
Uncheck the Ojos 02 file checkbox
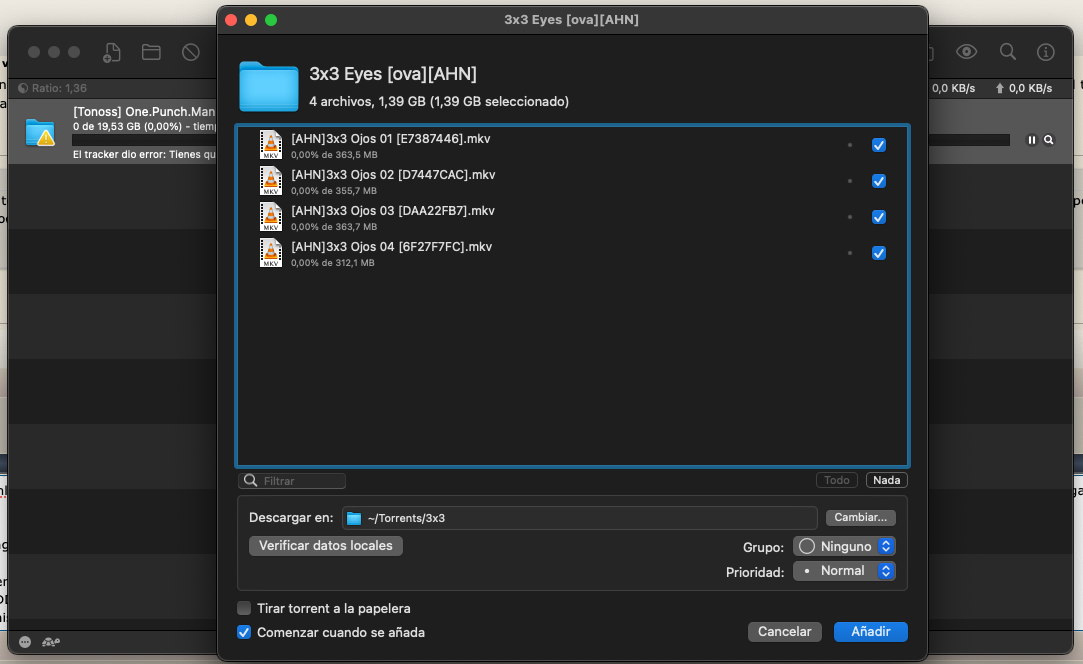(879, 181)
